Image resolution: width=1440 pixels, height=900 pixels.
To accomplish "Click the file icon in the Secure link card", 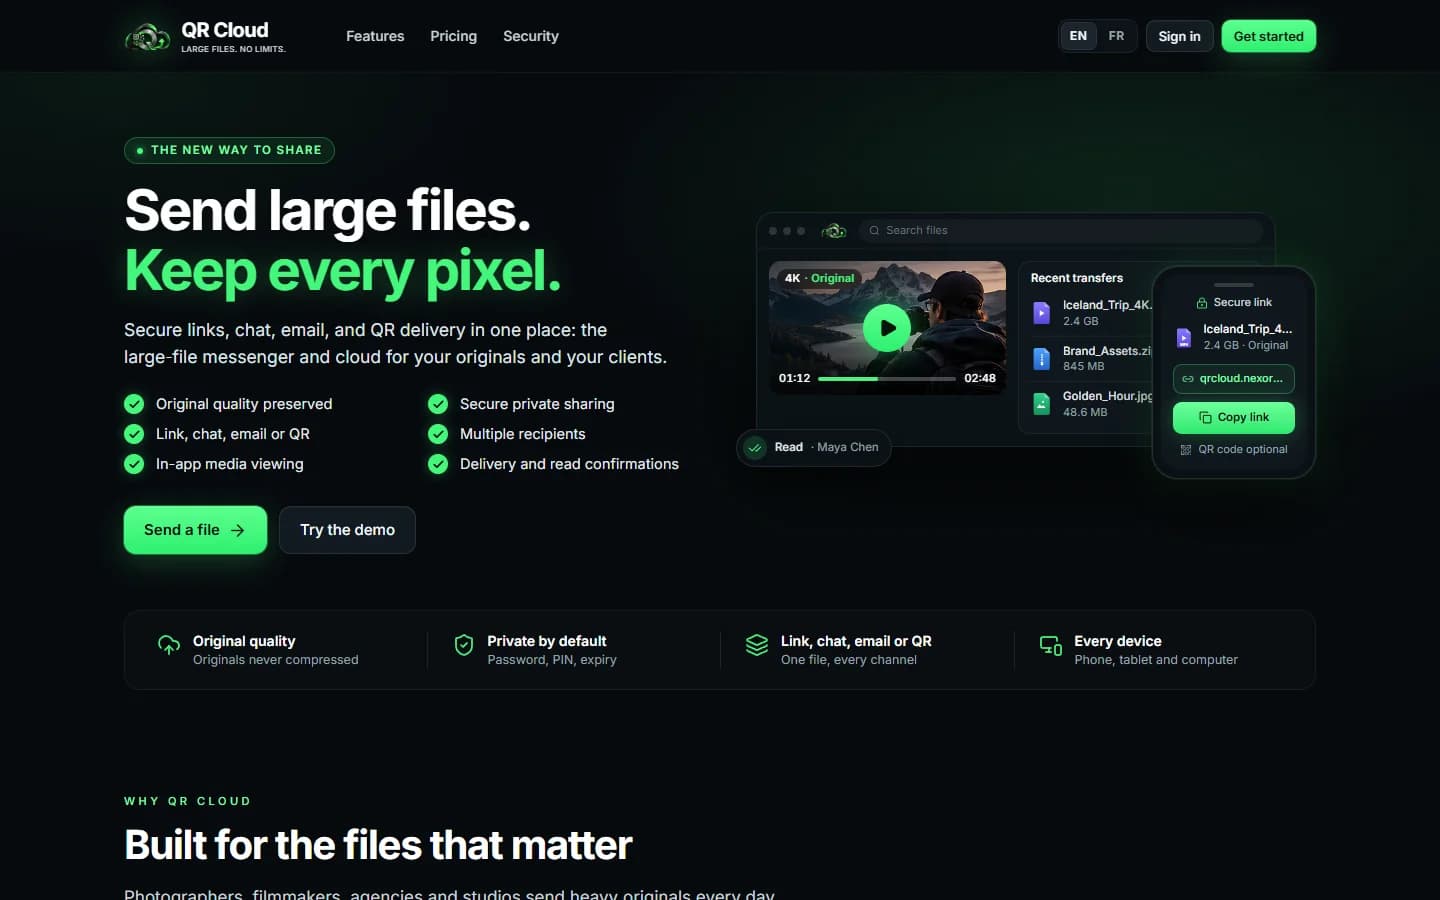I will [x=1184, y=338].
